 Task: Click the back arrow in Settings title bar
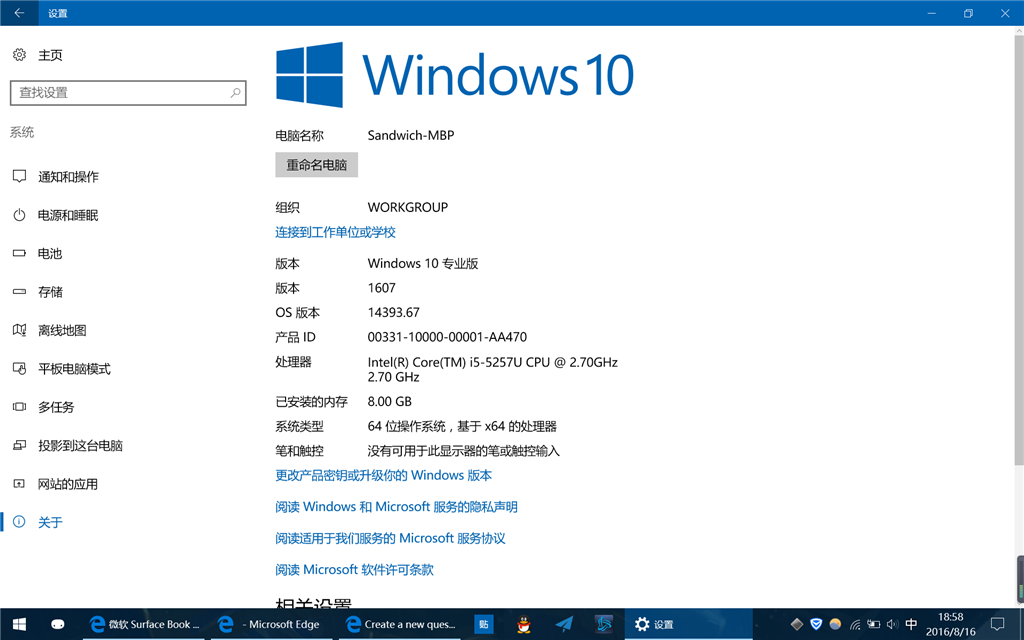19,13
